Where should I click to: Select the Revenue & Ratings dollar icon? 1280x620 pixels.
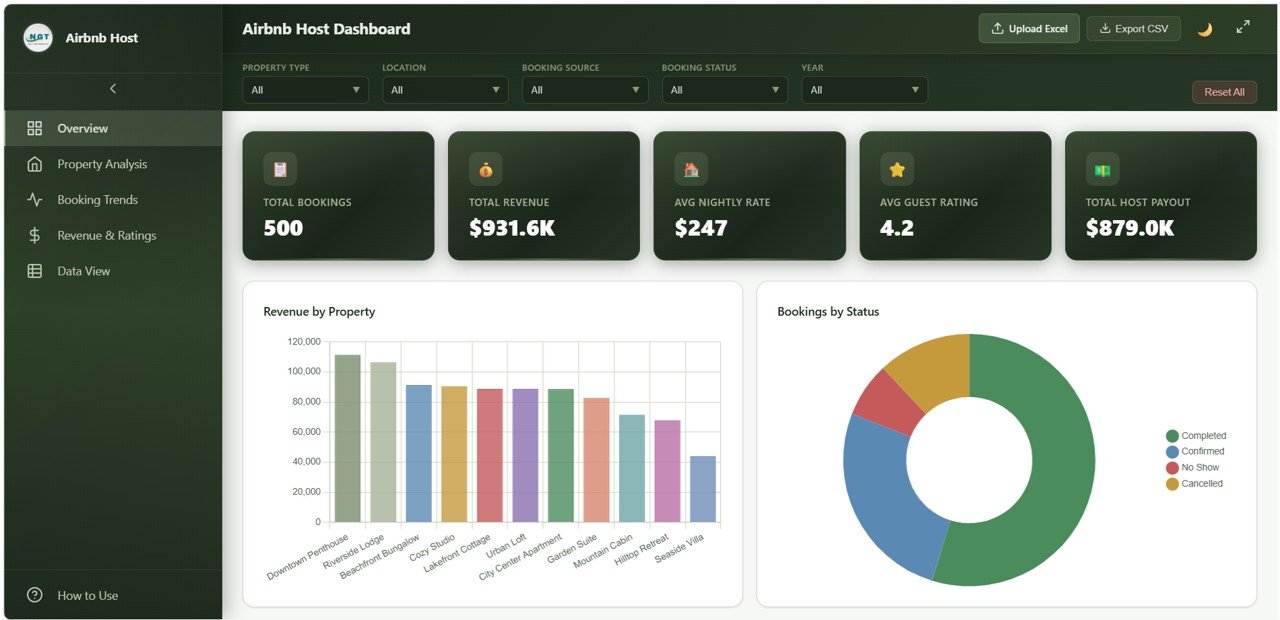tap(34, 235)
